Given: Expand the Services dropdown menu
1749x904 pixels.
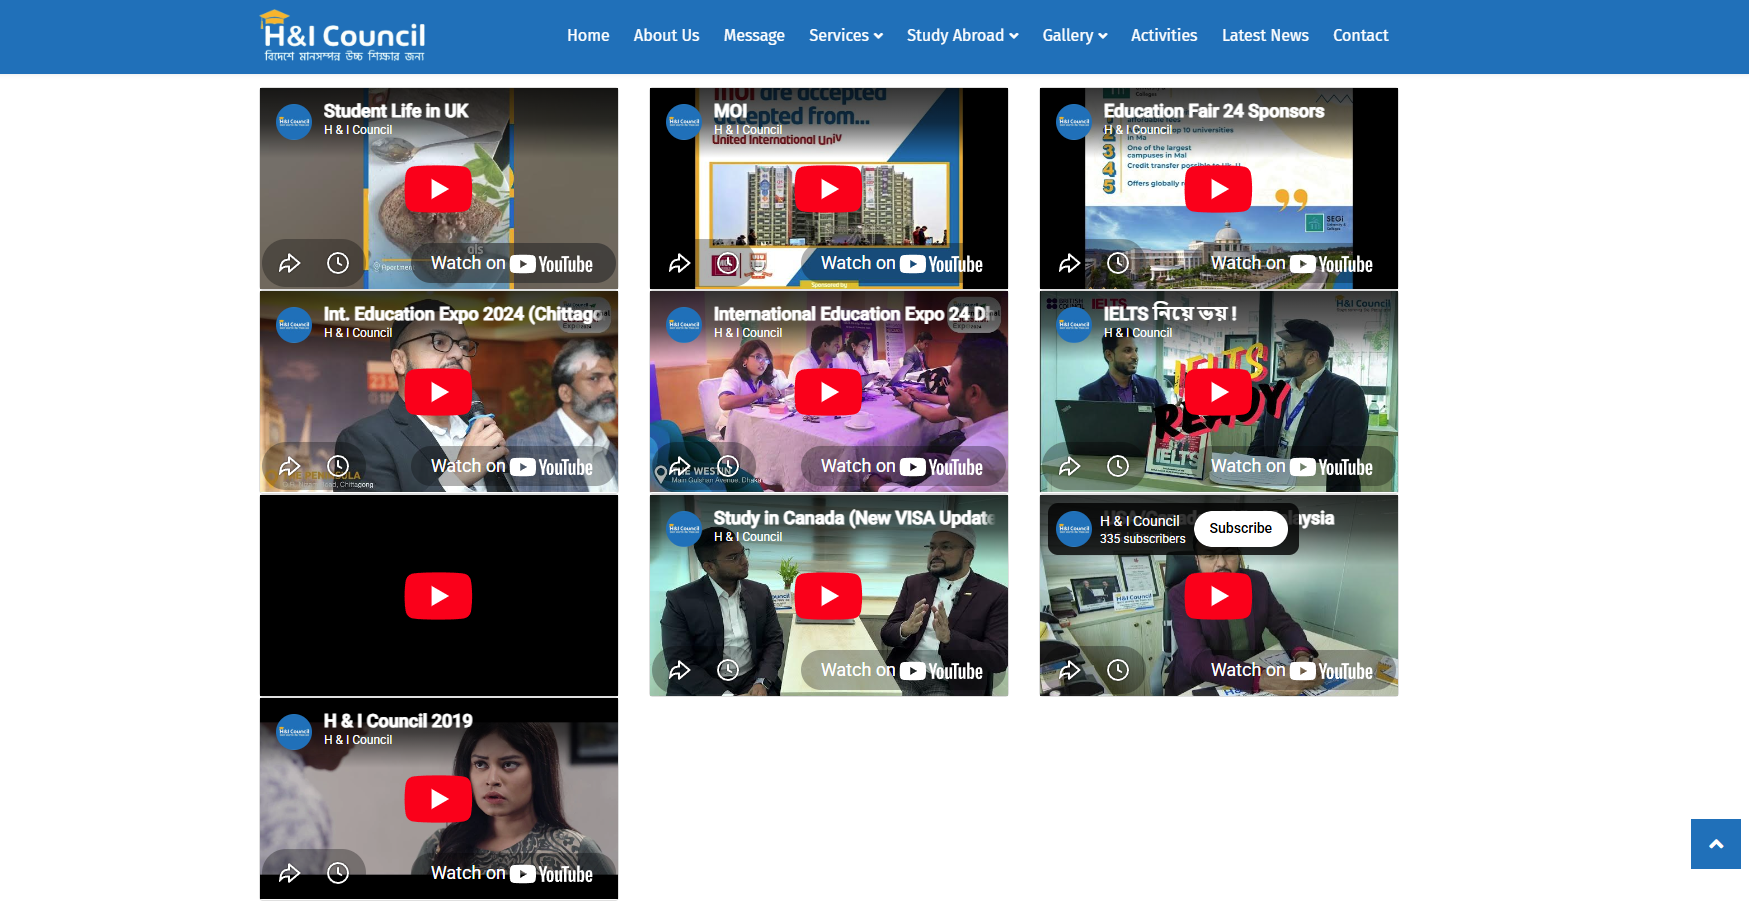Looking at the screenshot, I should [845, 36].
